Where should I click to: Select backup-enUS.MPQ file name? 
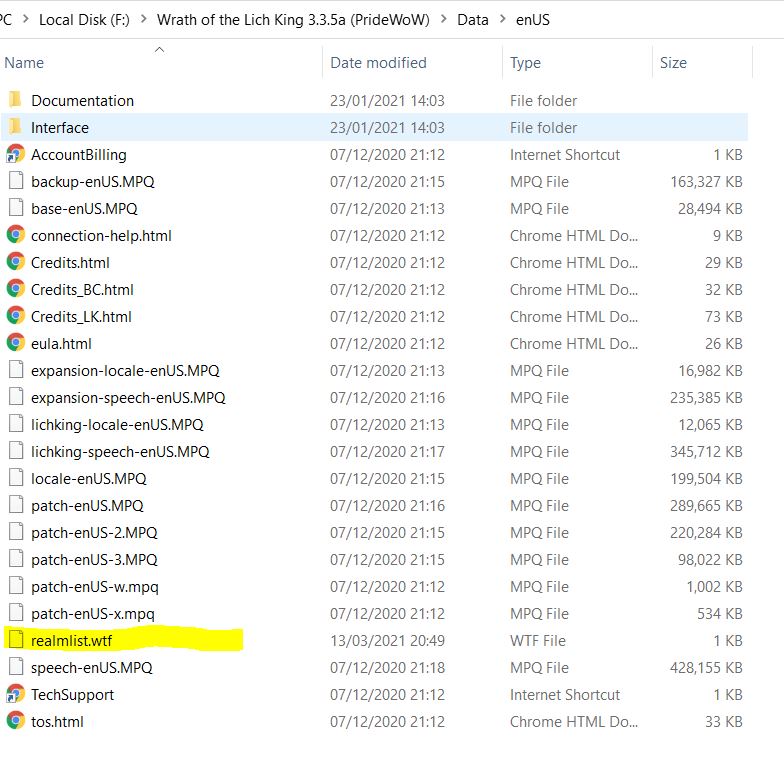tap(92, 182)
